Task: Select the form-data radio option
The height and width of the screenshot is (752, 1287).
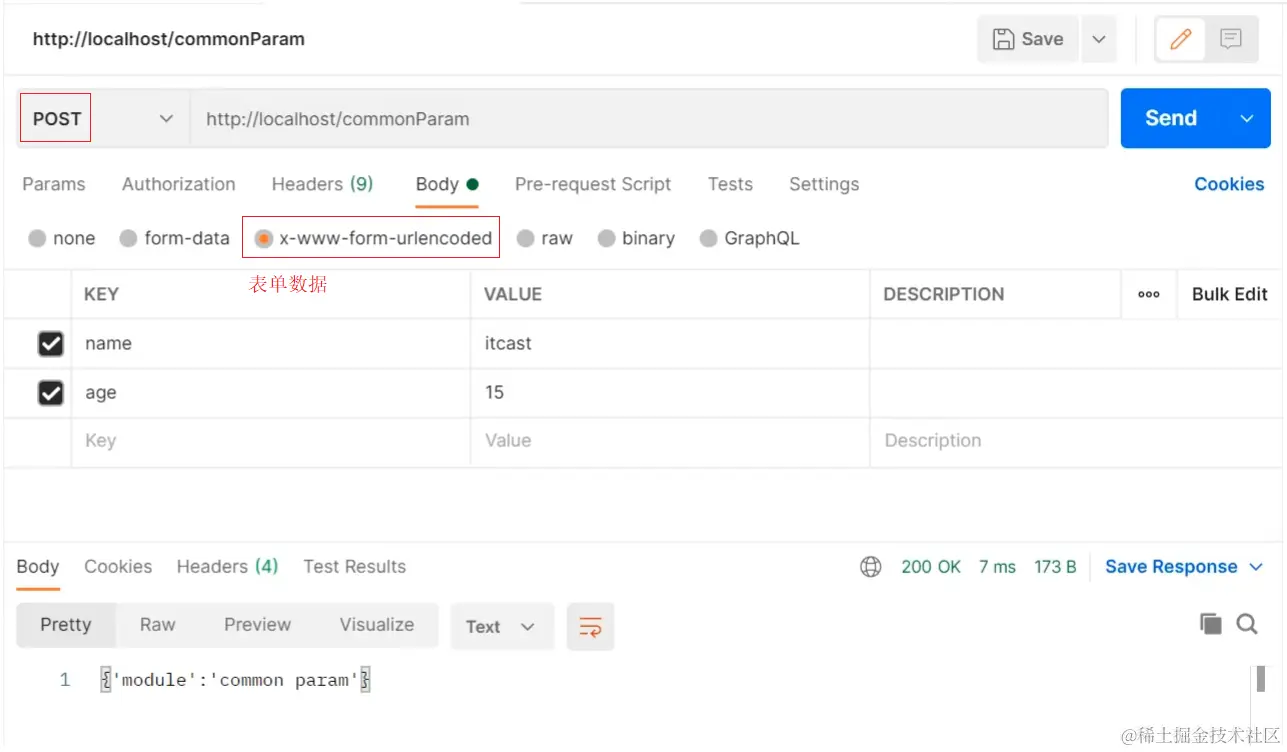Action: [128, 238]
